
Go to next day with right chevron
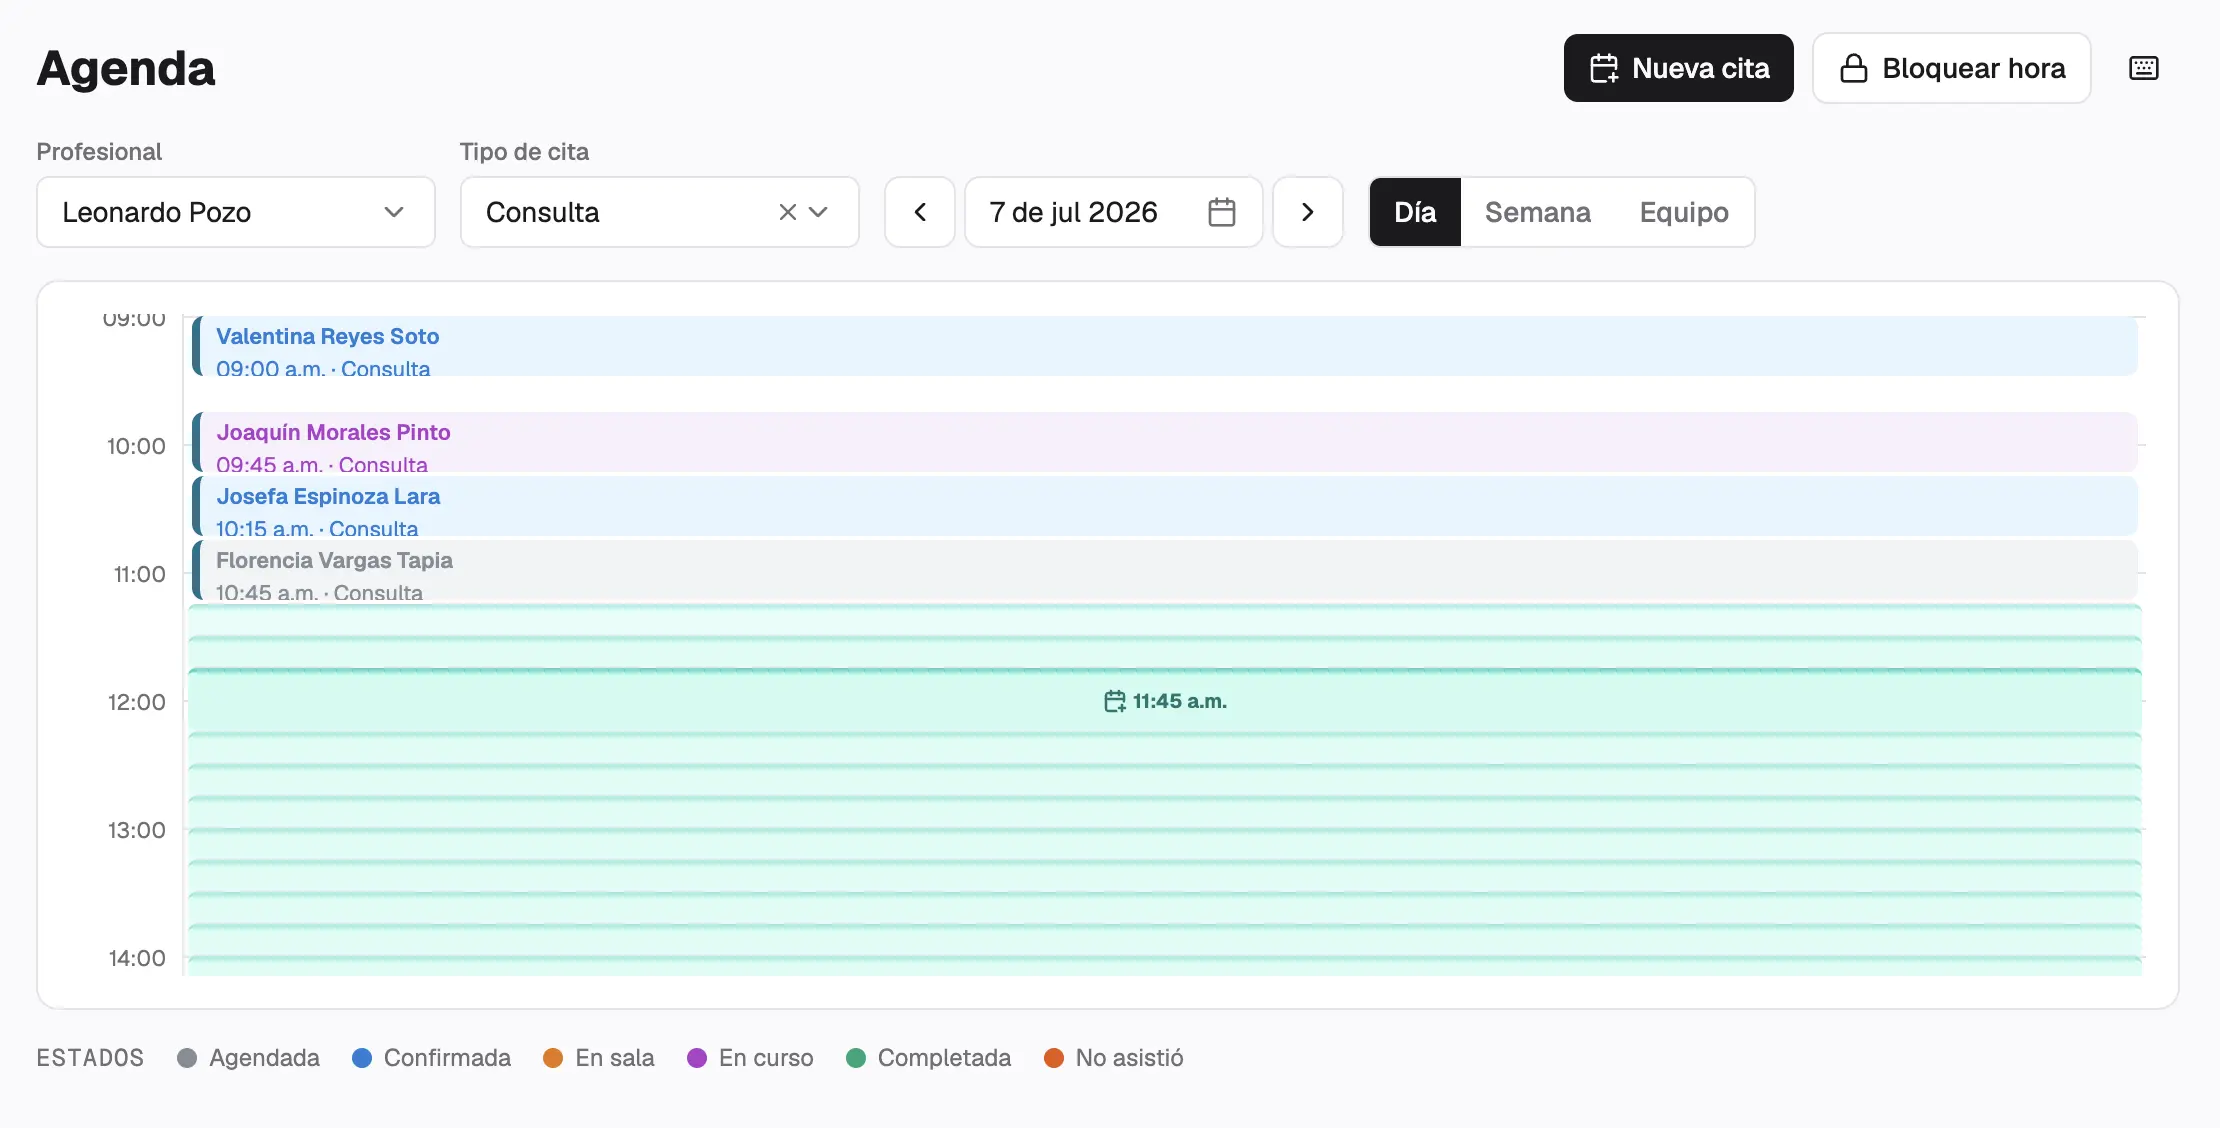click(x=1307, y=212)
